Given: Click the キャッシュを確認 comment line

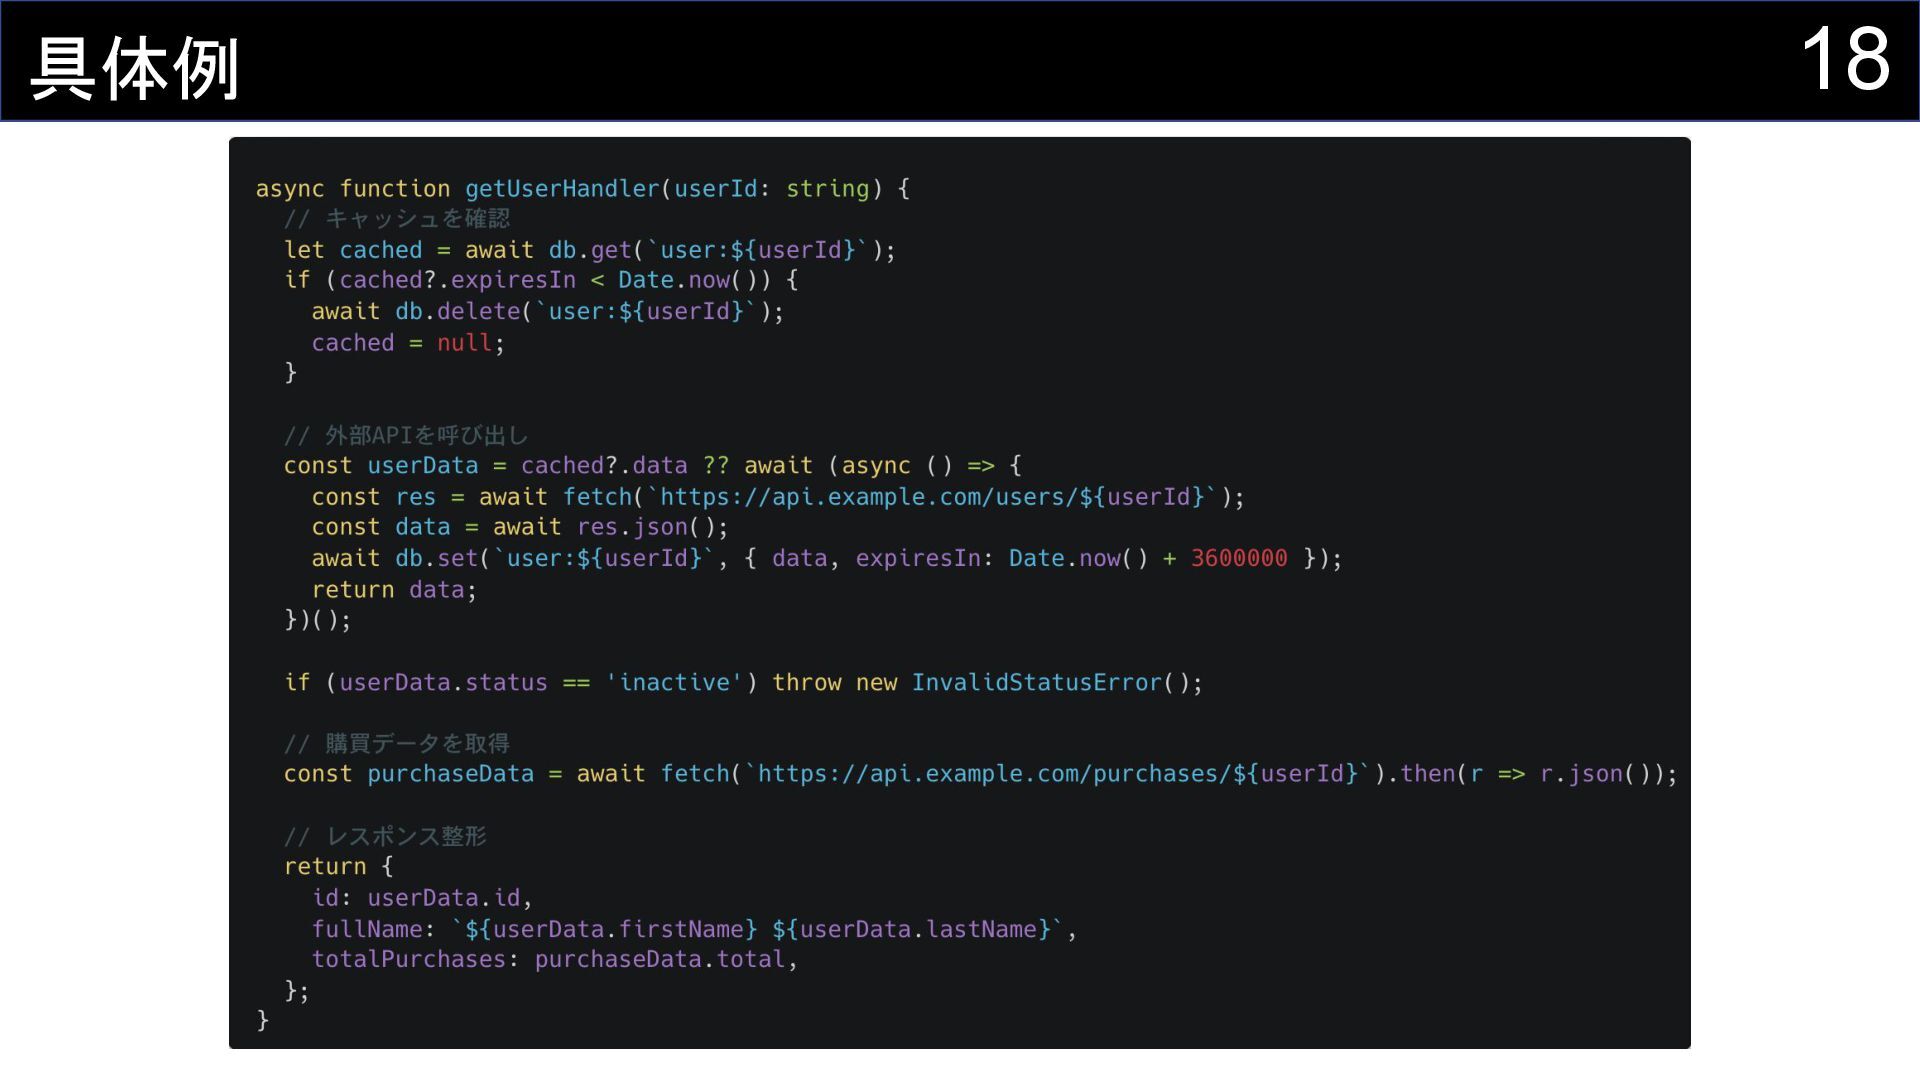Looking at the screenshot, I should pos(397,219).
